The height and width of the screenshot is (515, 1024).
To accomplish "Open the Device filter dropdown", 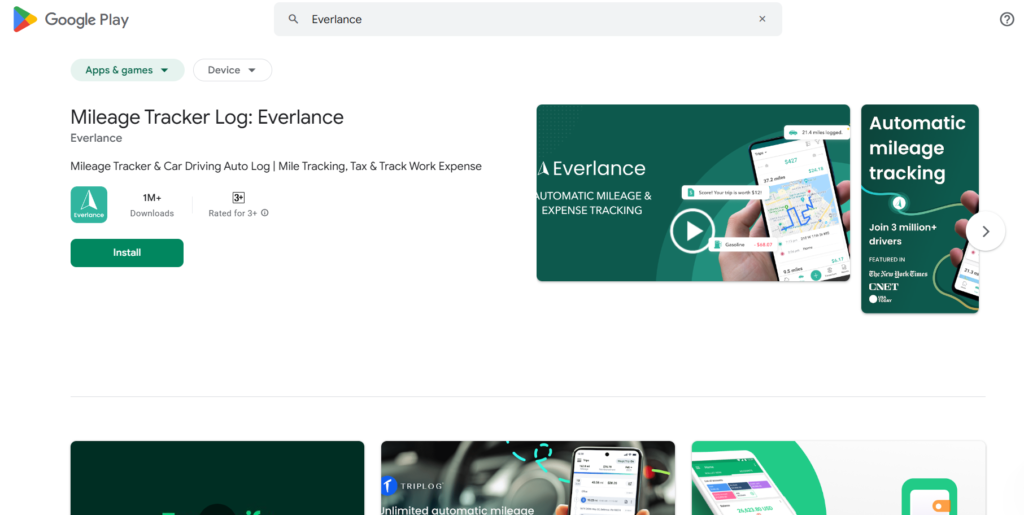I will click(x=232, y=70).
